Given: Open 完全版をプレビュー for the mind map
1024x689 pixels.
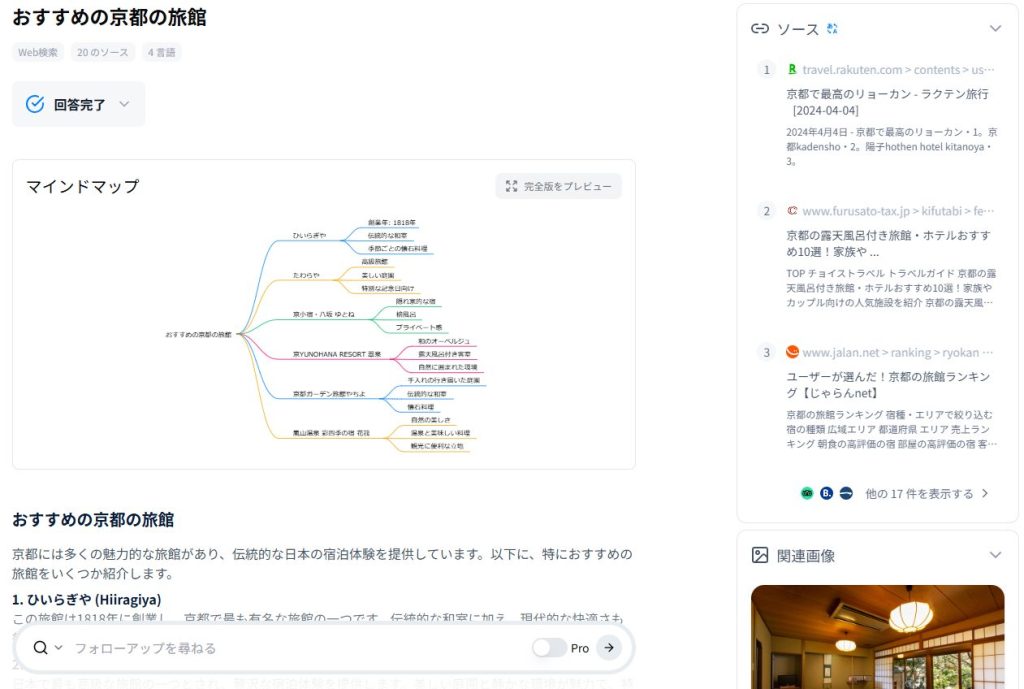Looking at the screenshot, I should click(558, 186).
